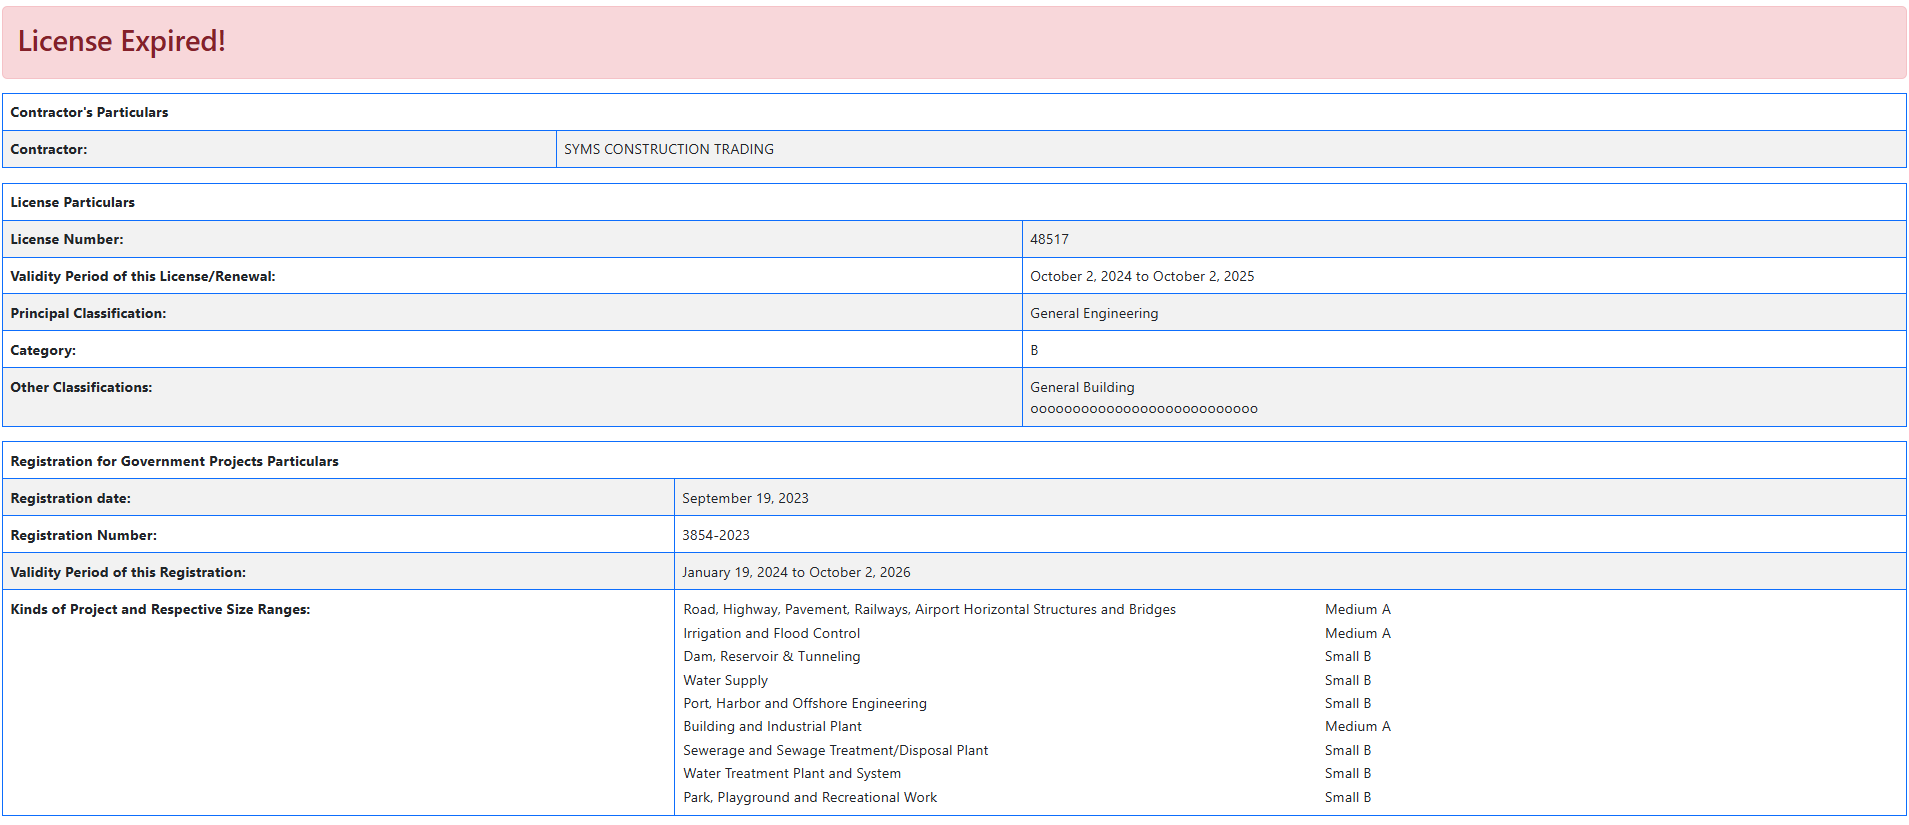The height and width of the screenshot is (825, 1909).
Task: Select registration number 3854-2023
Action: pos(715,535)
